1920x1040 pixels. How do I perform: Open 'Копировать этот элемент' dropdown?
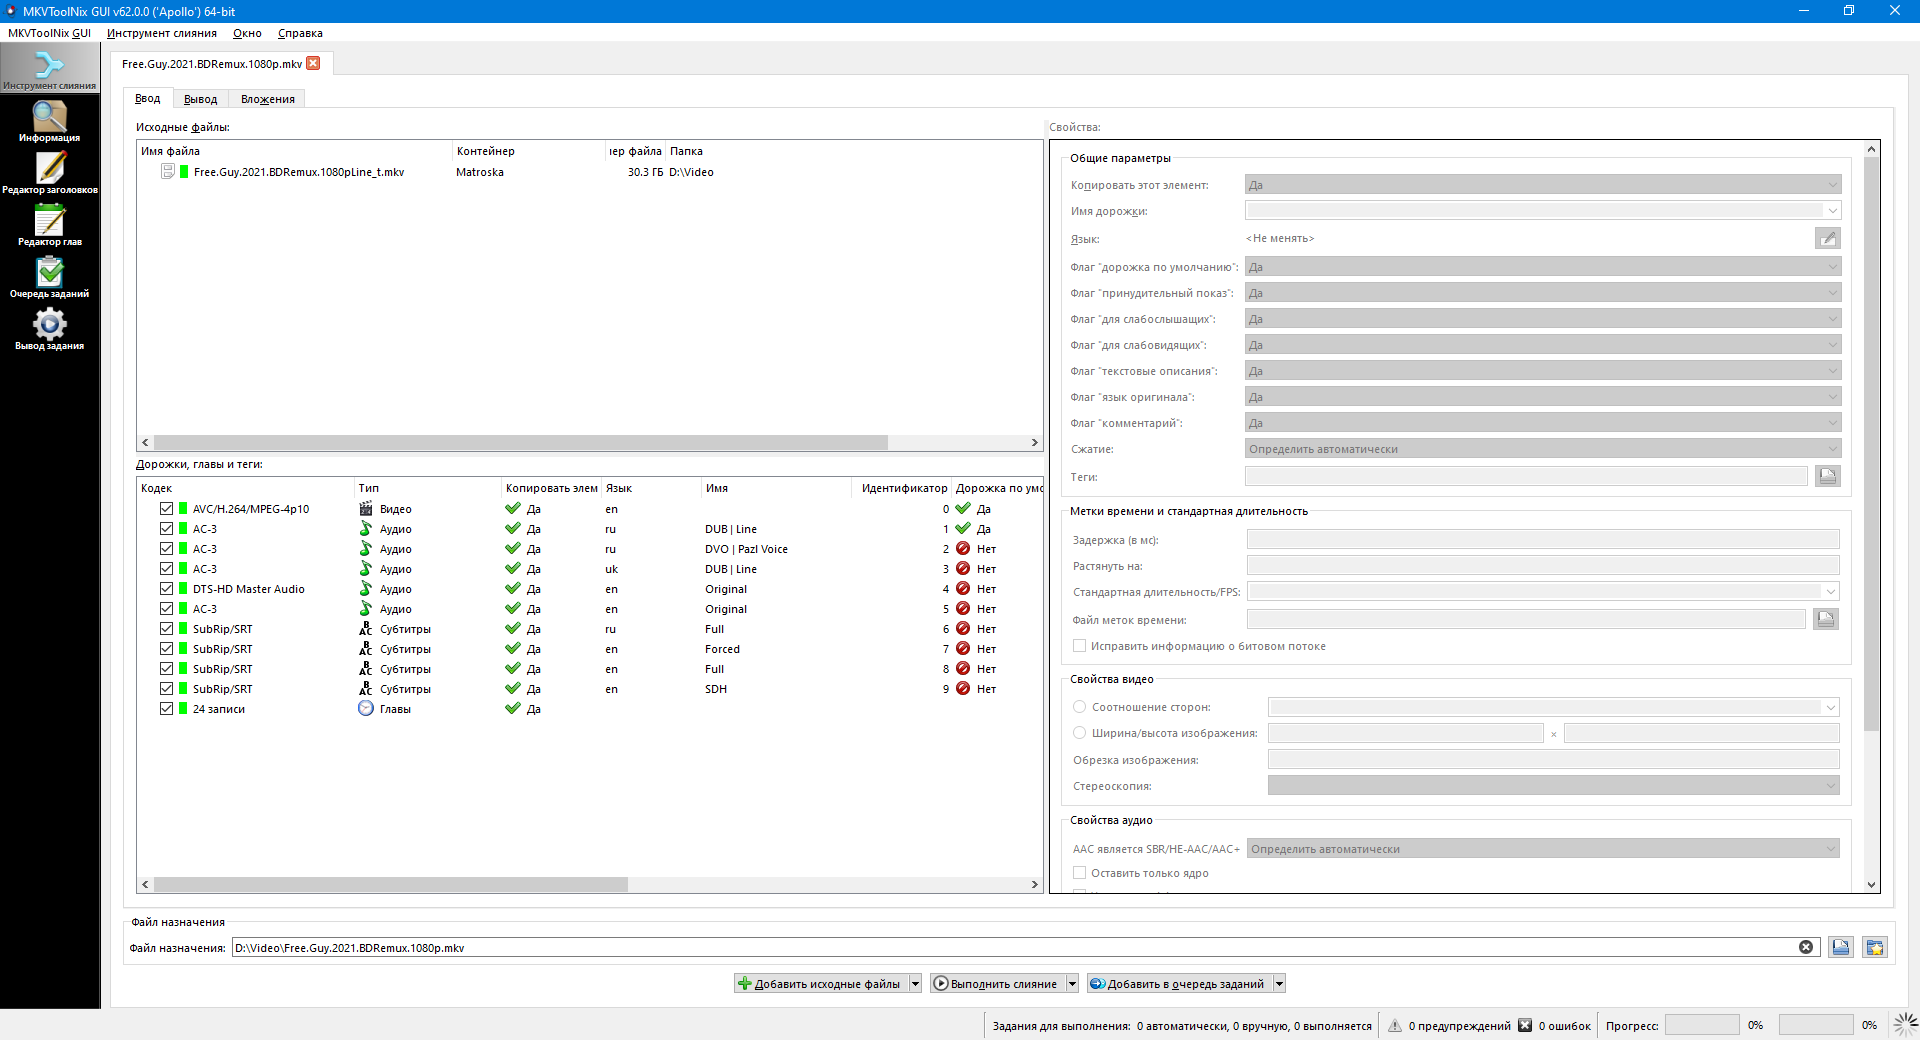click(x=1543, y=185)
